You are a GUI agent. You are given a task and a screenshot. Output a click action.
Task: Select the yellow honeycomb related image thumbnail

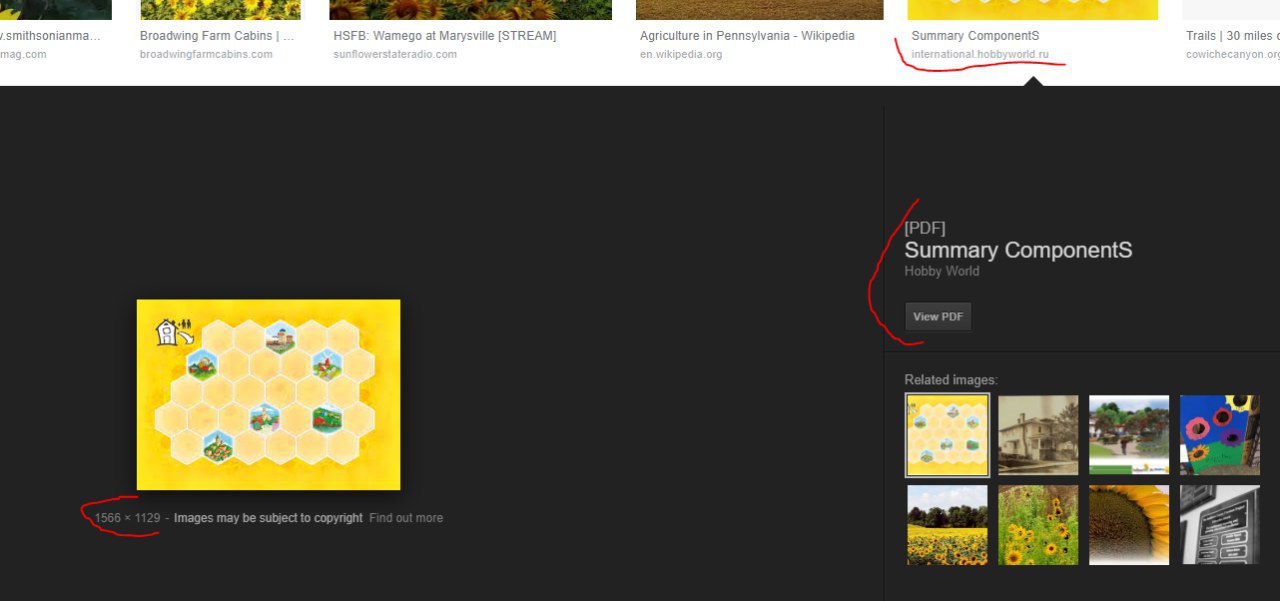pos(947,435)
